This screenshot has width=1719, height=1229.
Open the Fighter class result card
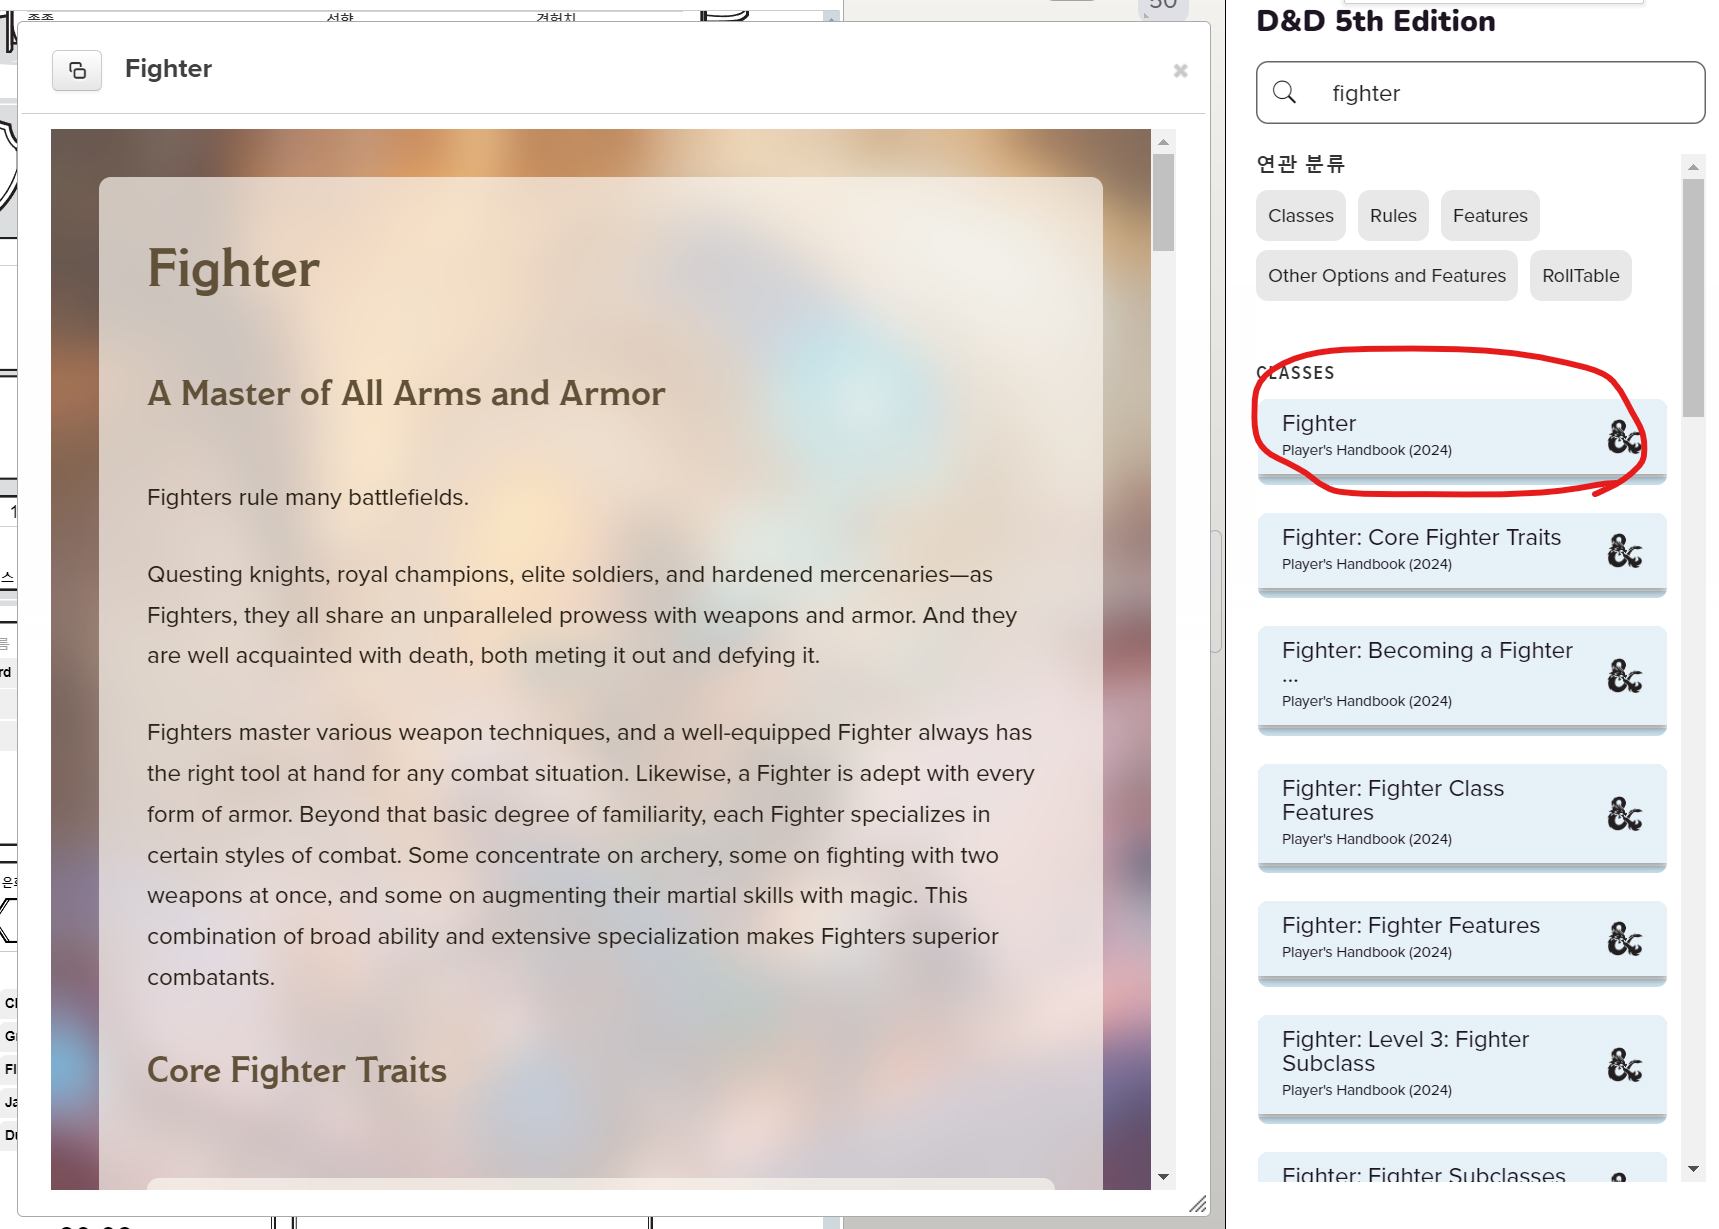point(1462,440)
